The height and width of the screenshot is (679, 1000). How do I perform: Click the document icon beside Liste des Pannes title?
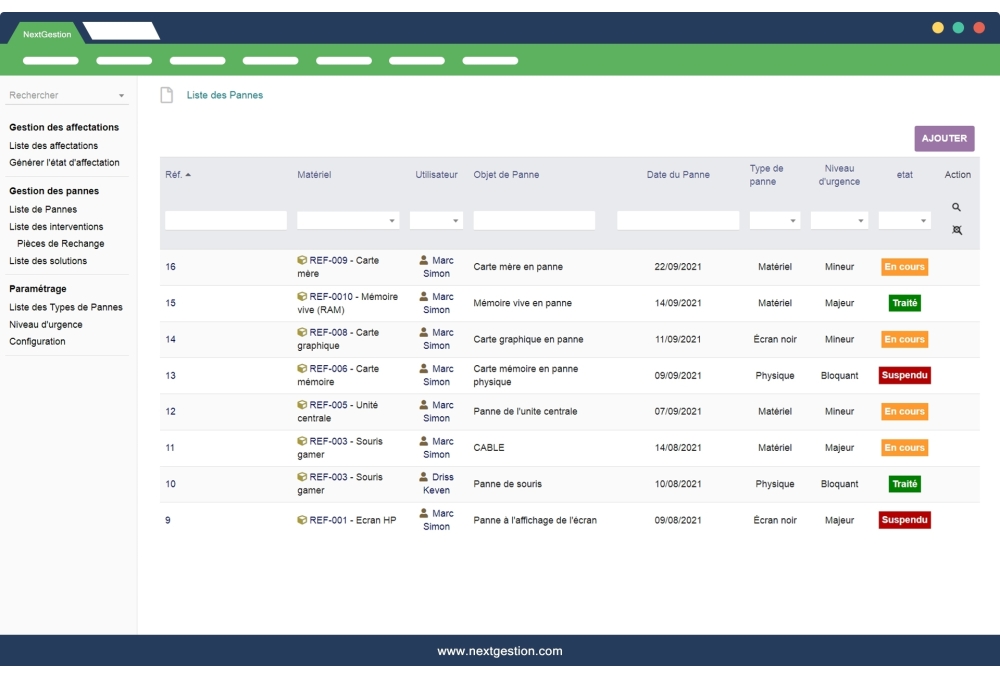tap(166, 95)
